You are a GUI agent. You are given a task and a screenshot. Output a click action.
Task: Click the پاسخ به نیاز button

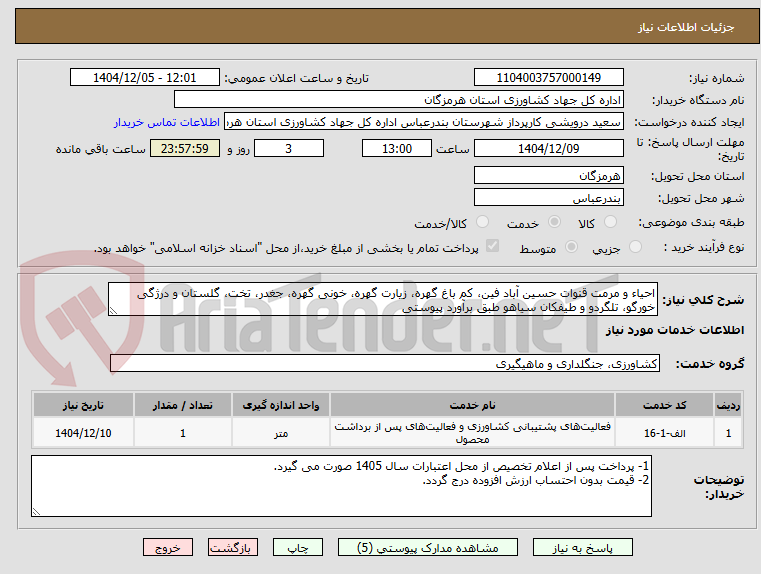(x=582, y=547)
